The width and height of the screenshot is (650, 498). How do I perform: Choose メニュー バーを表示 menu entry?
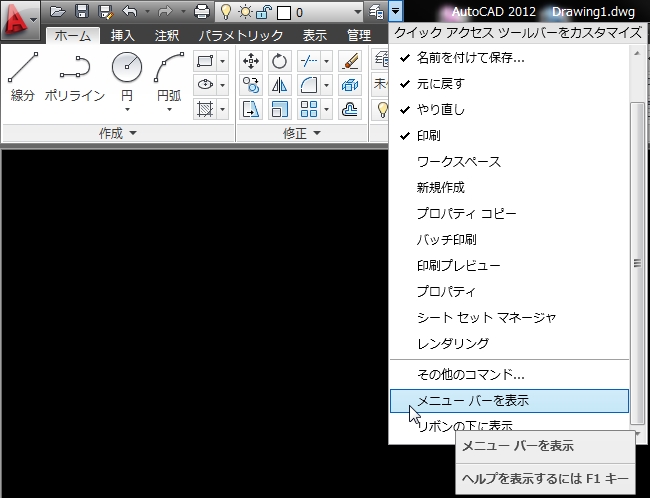(x=509, y=401)
